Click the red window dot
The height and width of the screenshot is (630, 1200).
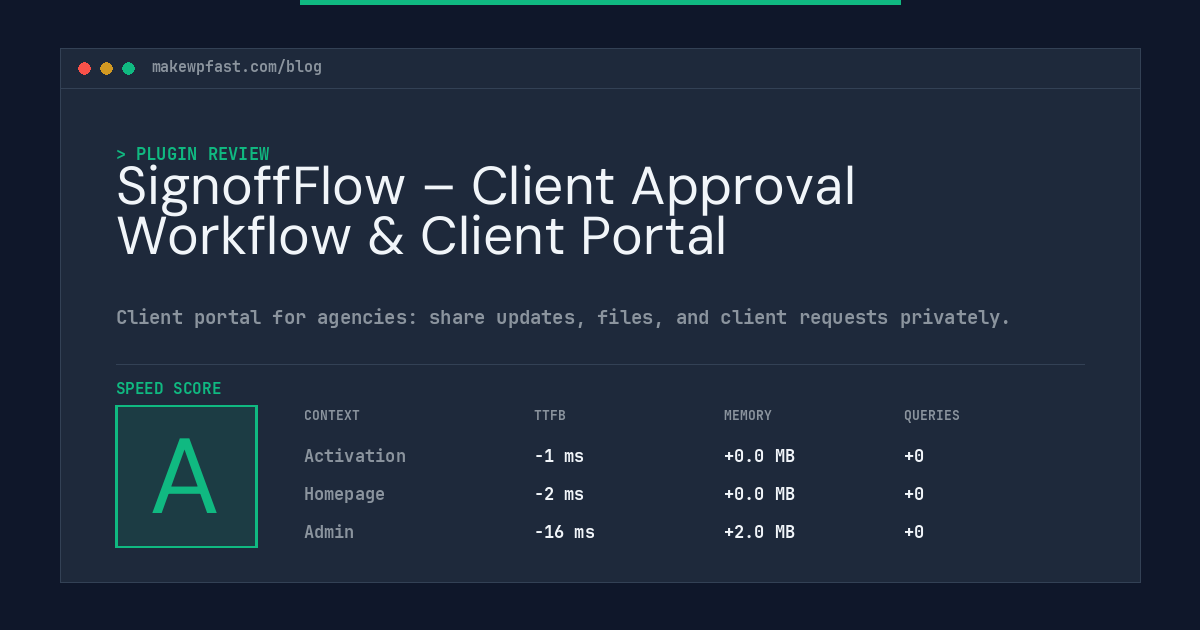coord(85,68)
